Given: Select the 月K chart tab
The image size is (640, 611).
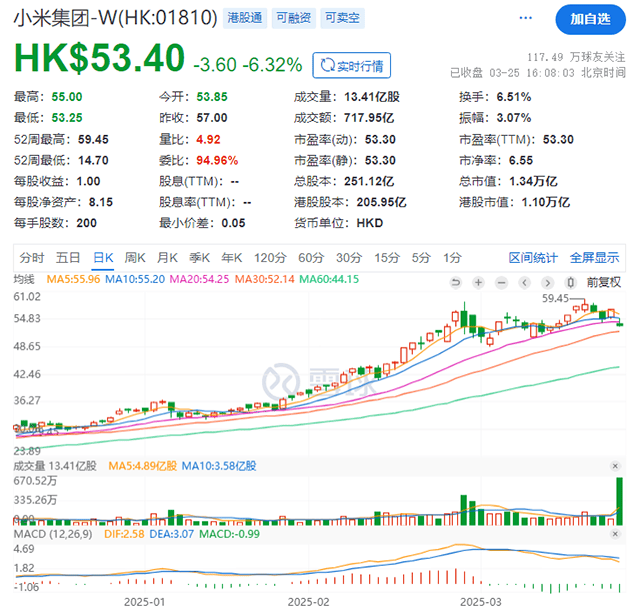Looking at the screenshot, I should pyautogui.click(x=167, y=258).
